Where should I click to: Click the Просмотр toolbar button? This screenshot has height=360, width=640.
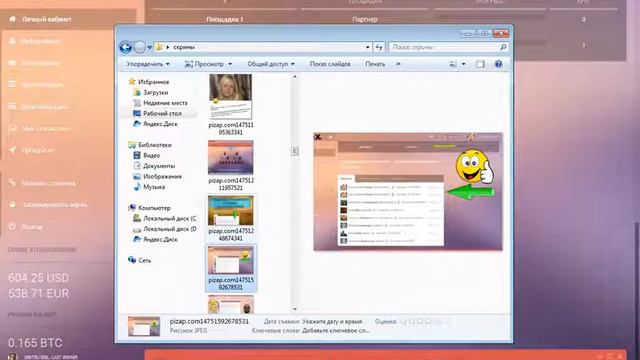(x=204, y=64)
